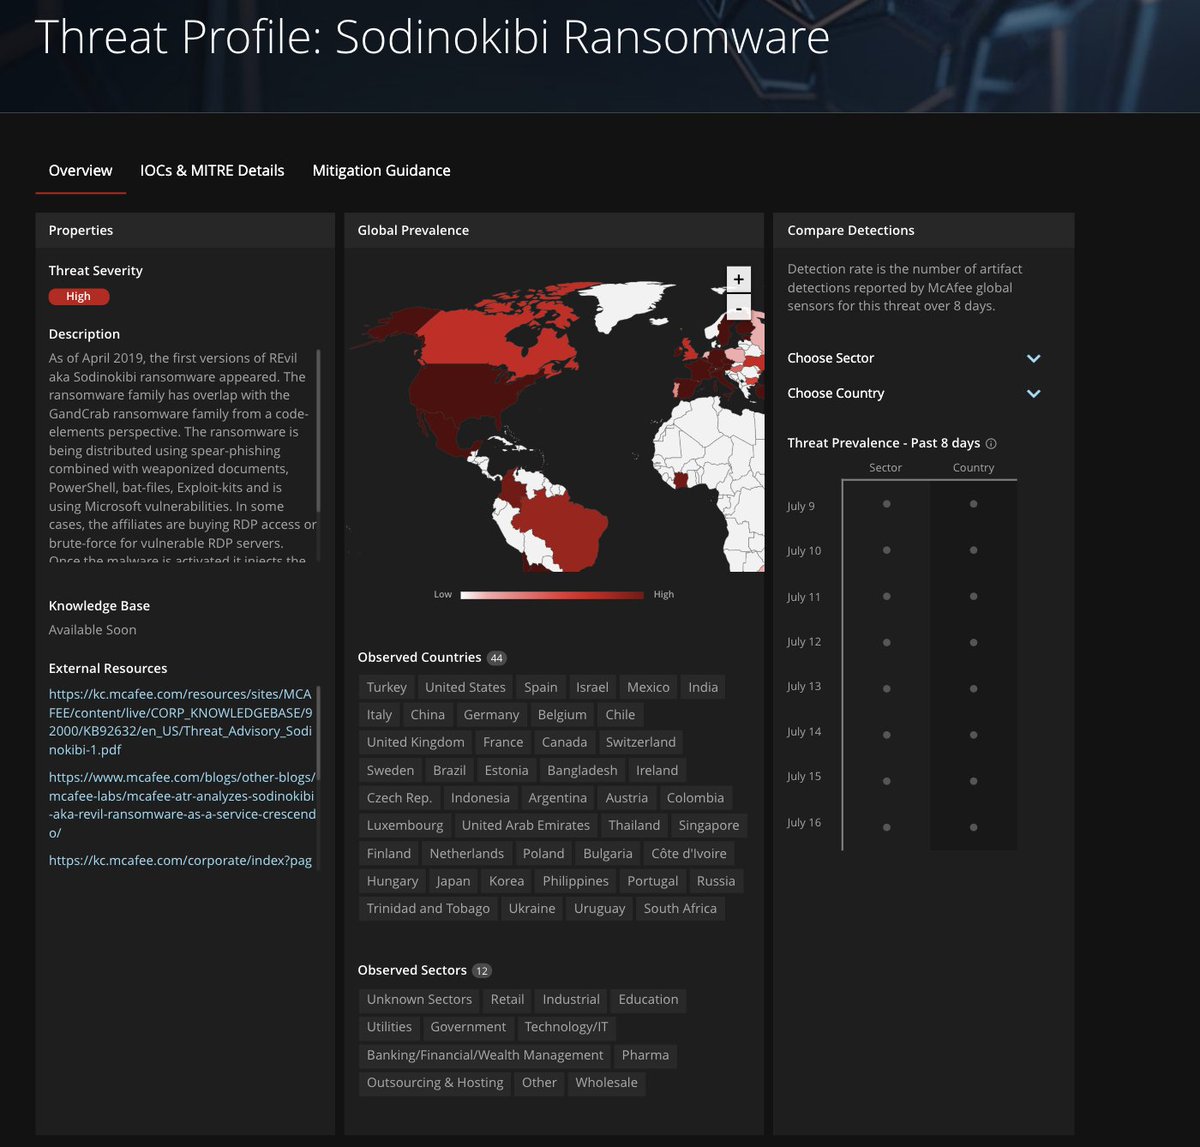1200x1147 pixels.
Task: Select Banking/Financial/Wealth Management sector tag
Action: [485, 1055]
